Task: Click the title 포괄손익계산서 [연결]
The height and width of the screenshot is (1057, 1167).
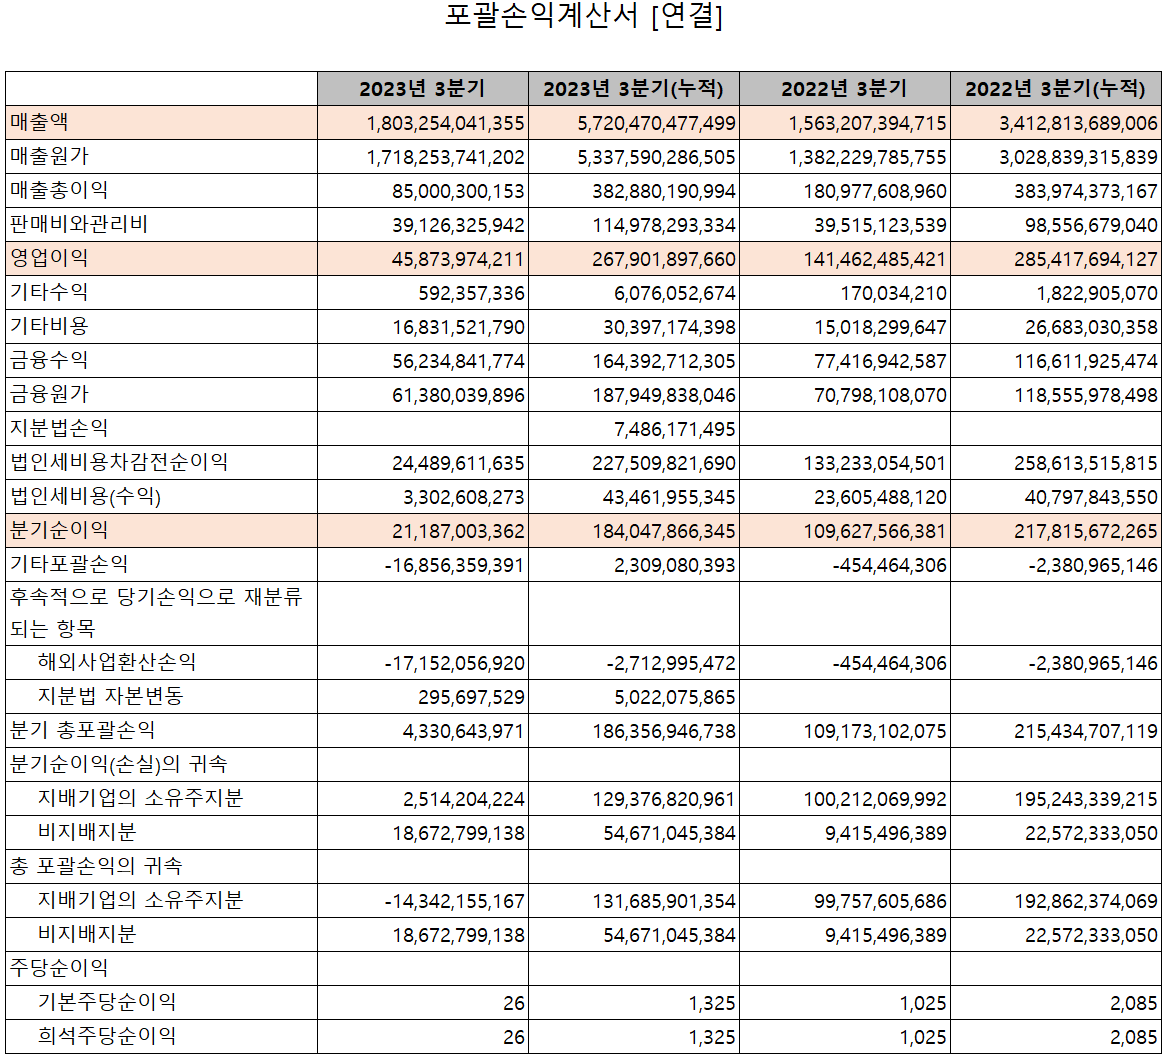Action: pos(584,16)
